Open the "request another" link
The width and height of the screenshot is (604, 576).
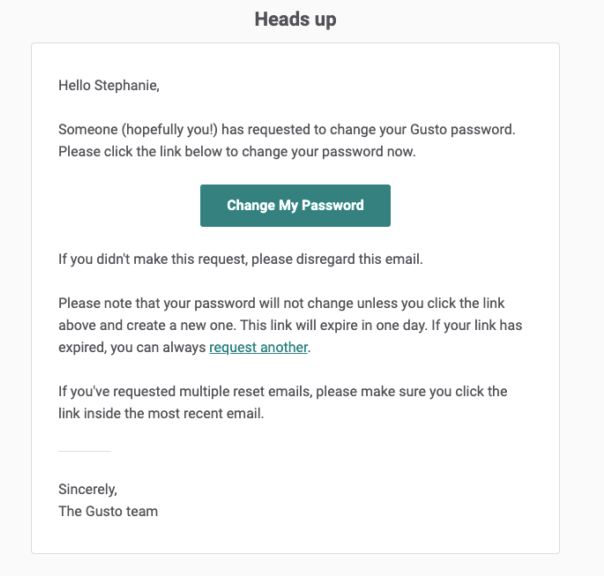pyautogui.click(x=259, y=347)
